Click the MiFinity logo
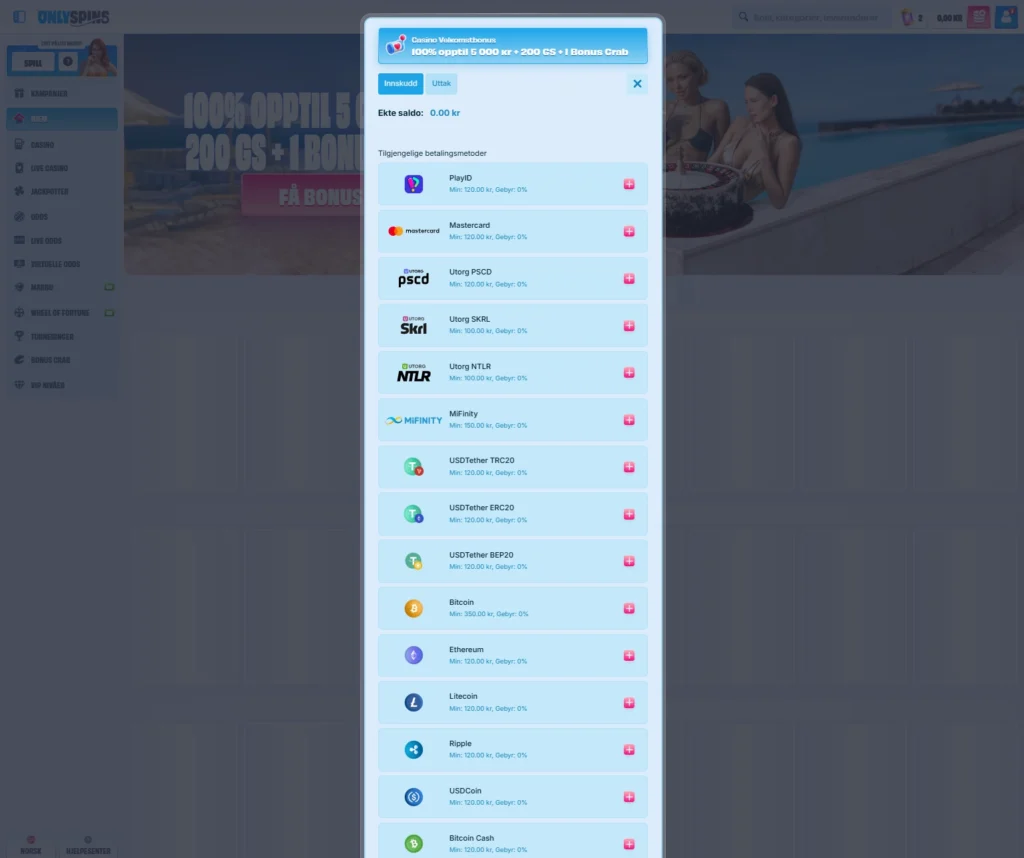 (414, 420)
